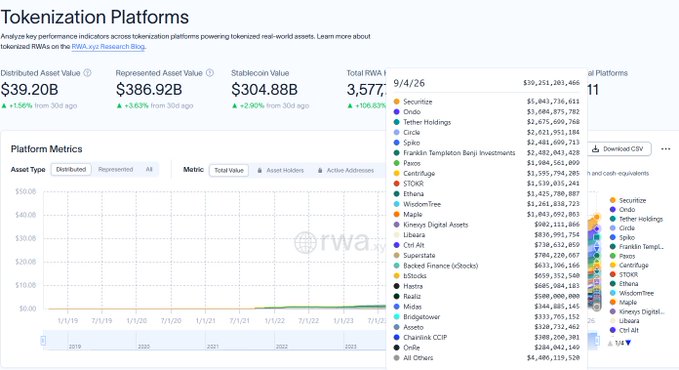Click the Backed Finance (xStocks) tooltip row

pyautogui.click(x=486, y=266)
